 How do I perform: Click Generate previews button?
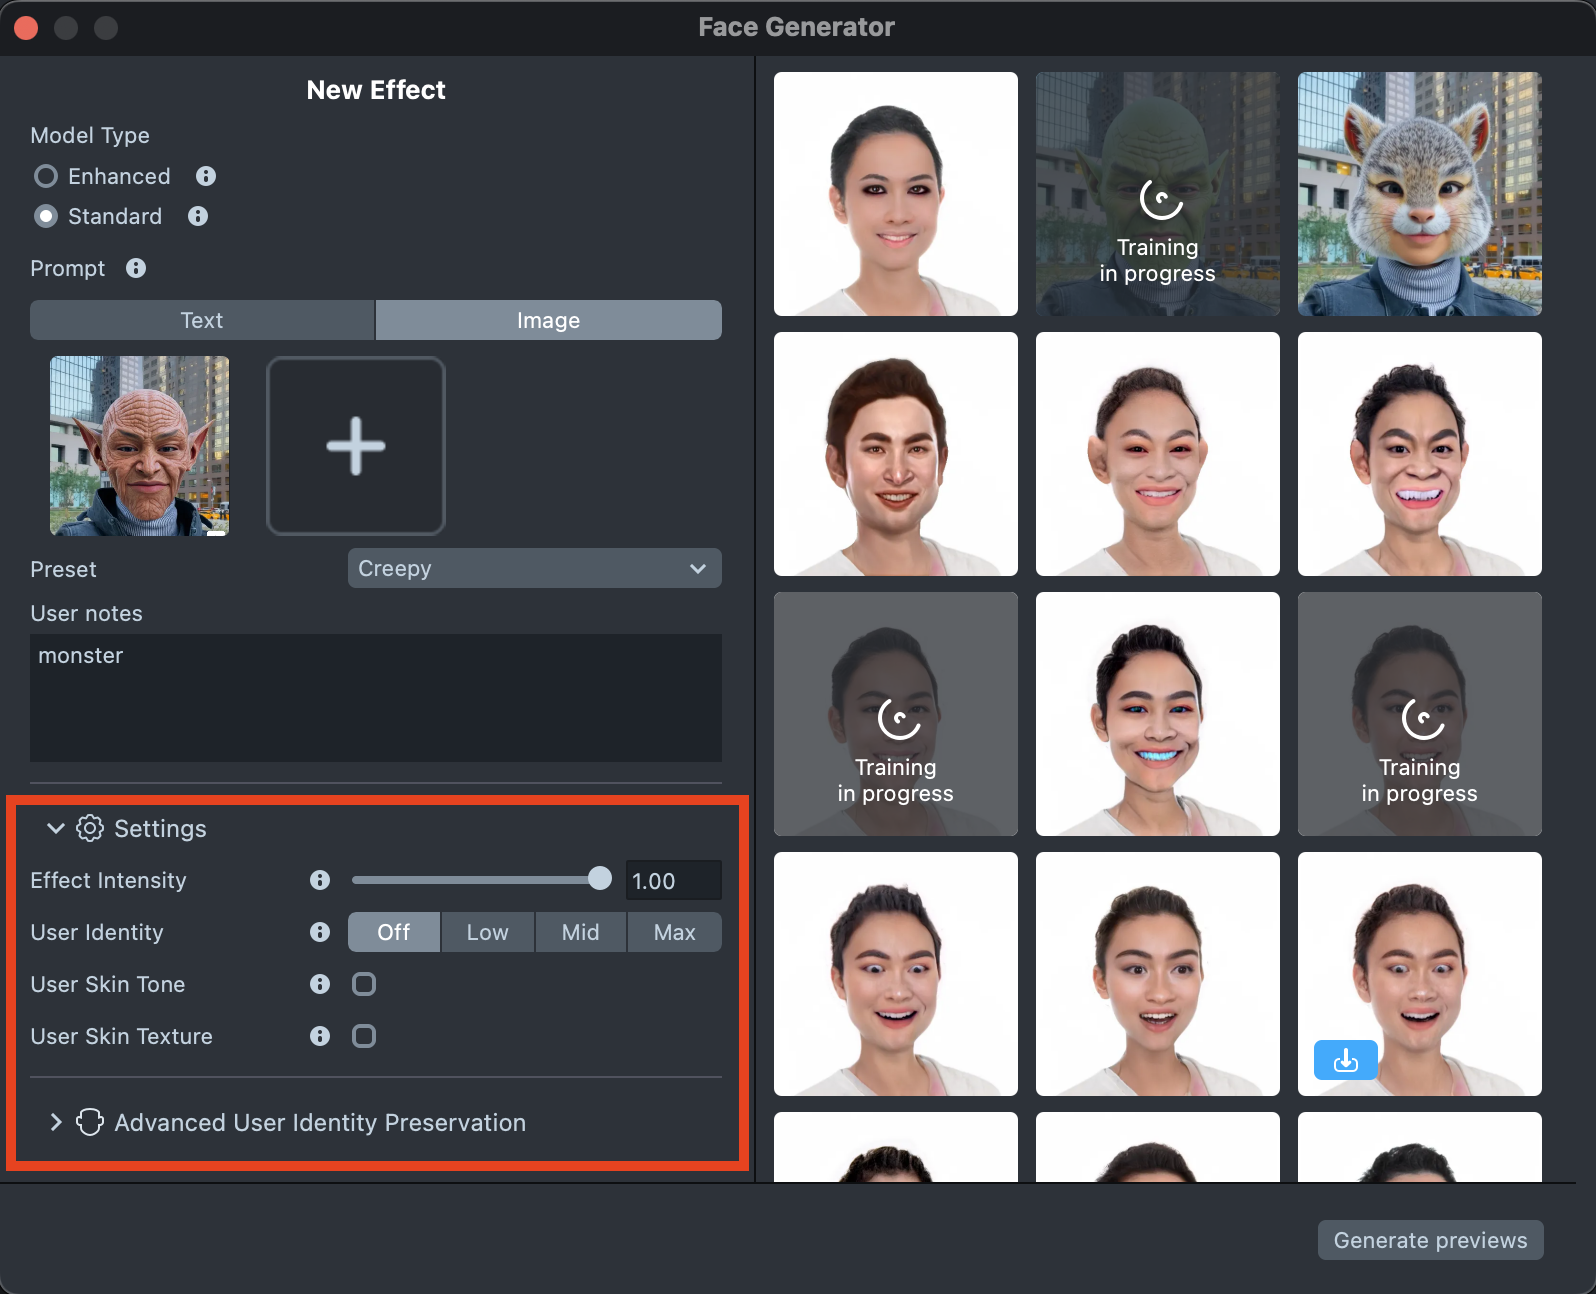pyautogui.click(x=1430, y=1240)
